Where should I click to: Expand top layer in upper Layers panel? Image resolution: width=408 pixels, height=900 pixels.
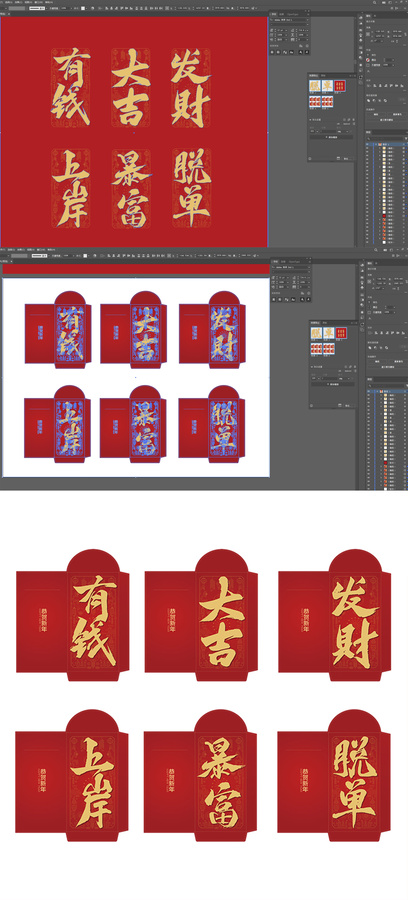point(376,144)
